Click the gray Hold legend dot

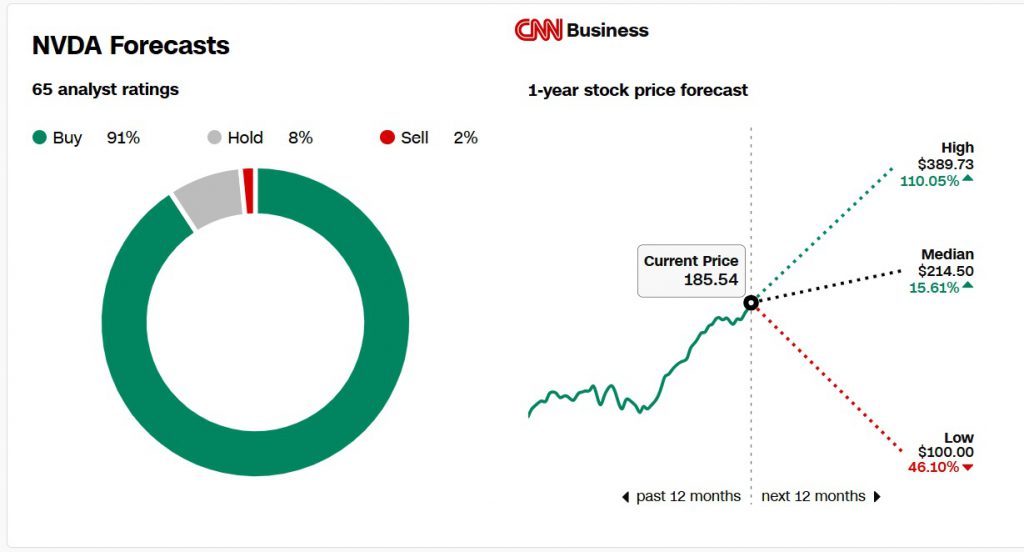(x=214, y=138)
